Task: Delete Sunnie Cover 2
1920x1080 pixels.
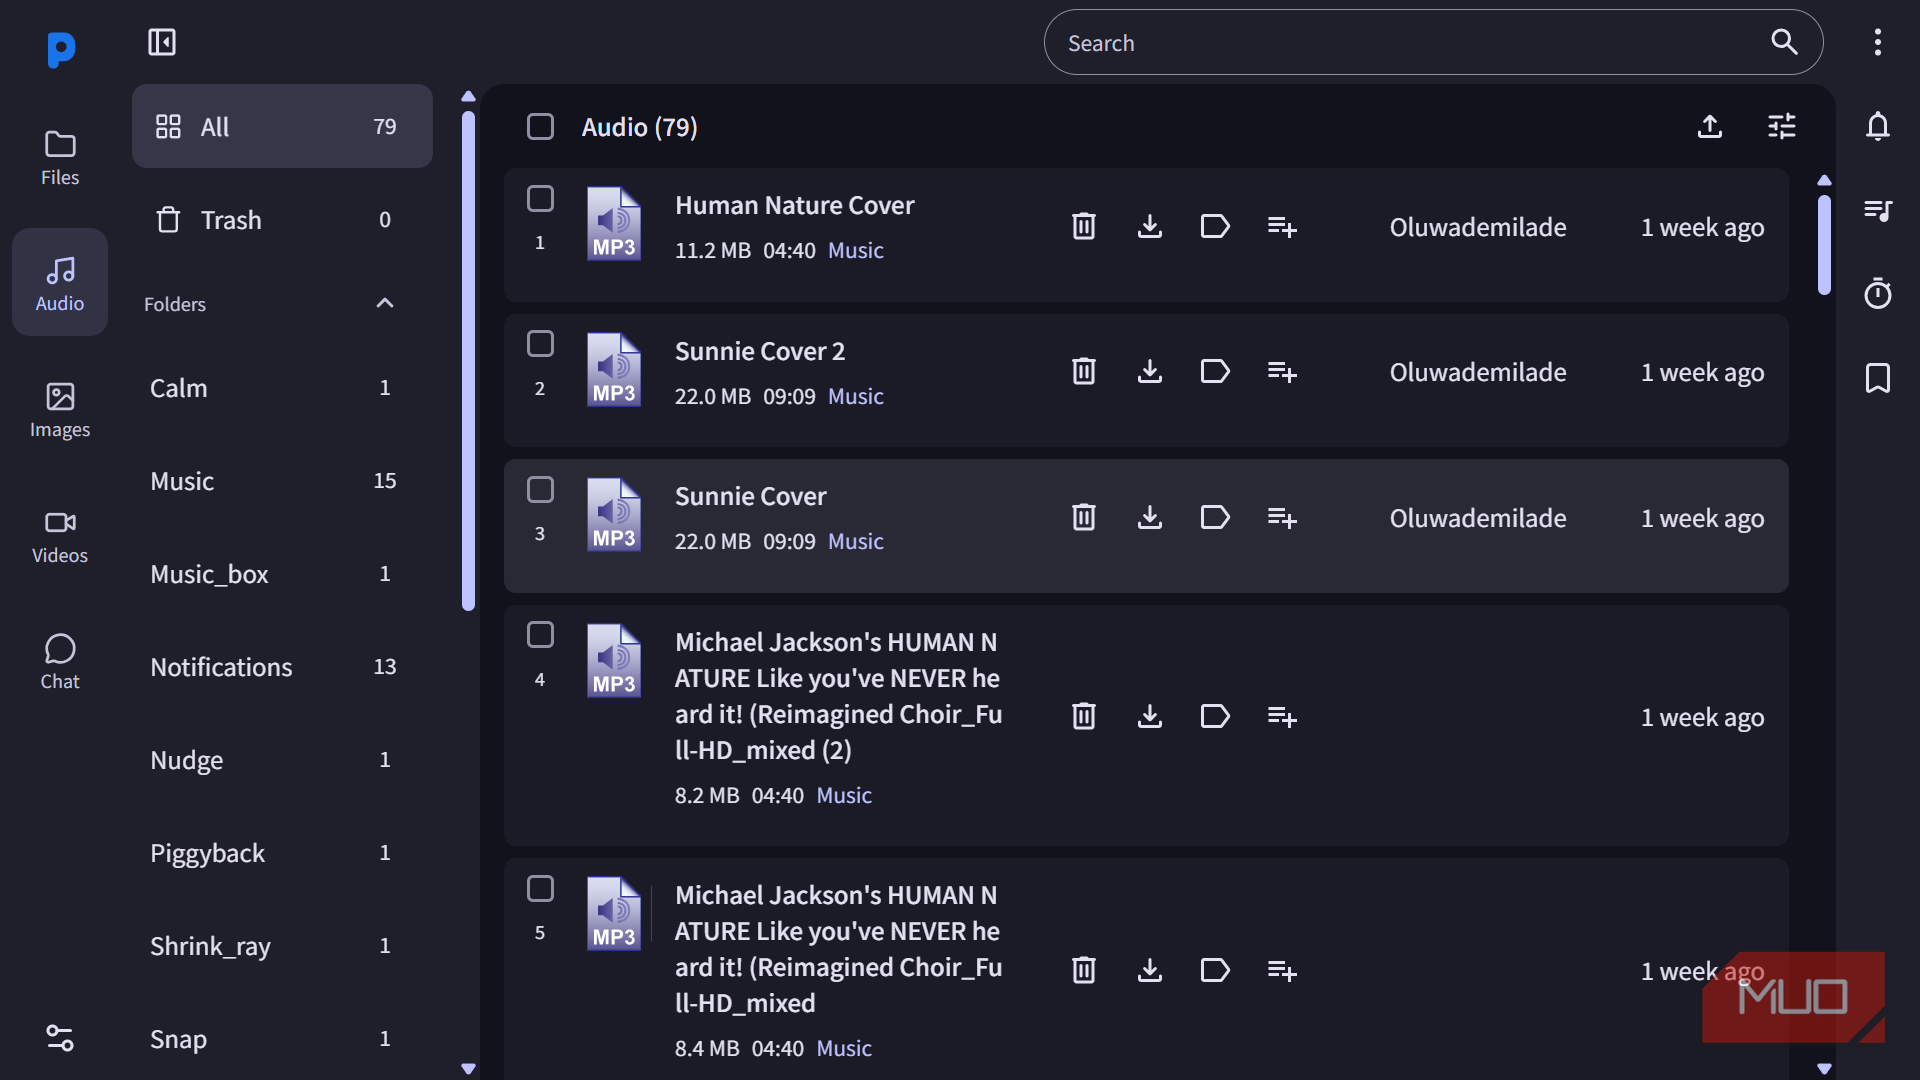Action: pos(1084,371)
